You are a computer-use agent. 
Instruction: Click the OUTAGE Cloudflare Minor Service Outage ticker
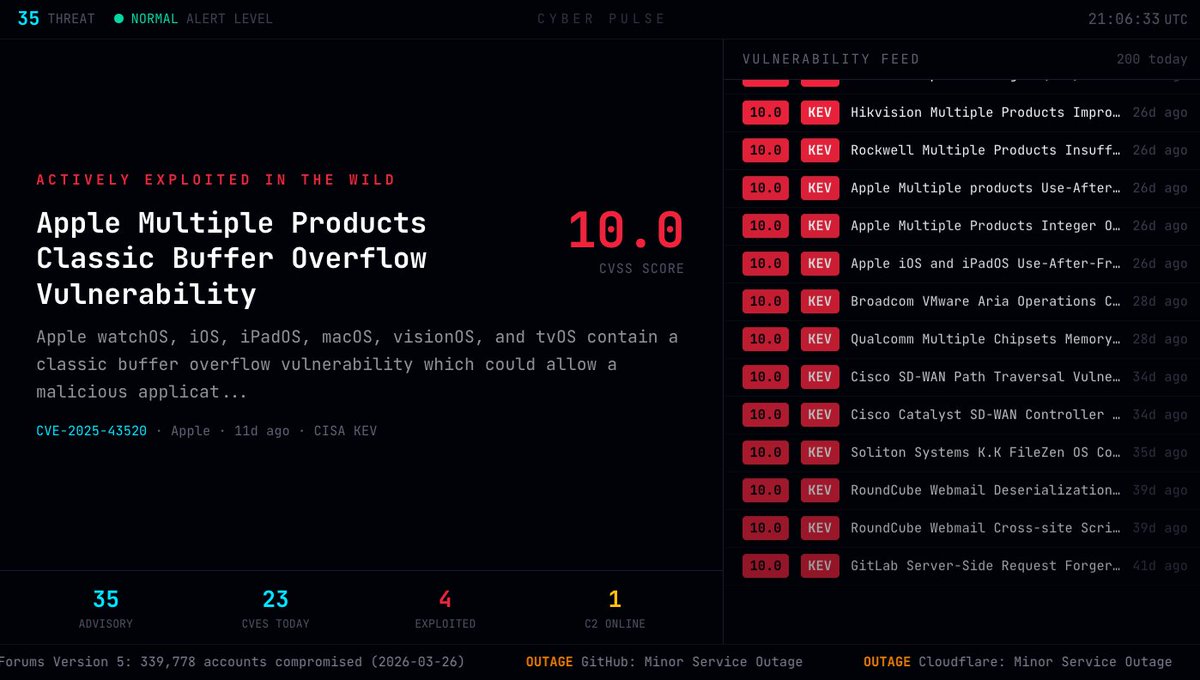point(1018,662)
